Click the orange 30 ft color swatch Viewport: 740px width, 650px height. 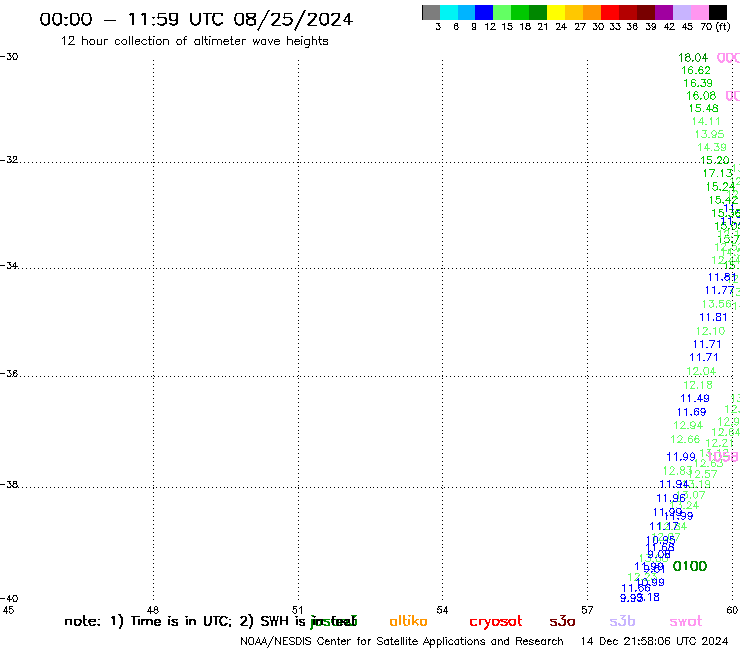tap(592, 13)
